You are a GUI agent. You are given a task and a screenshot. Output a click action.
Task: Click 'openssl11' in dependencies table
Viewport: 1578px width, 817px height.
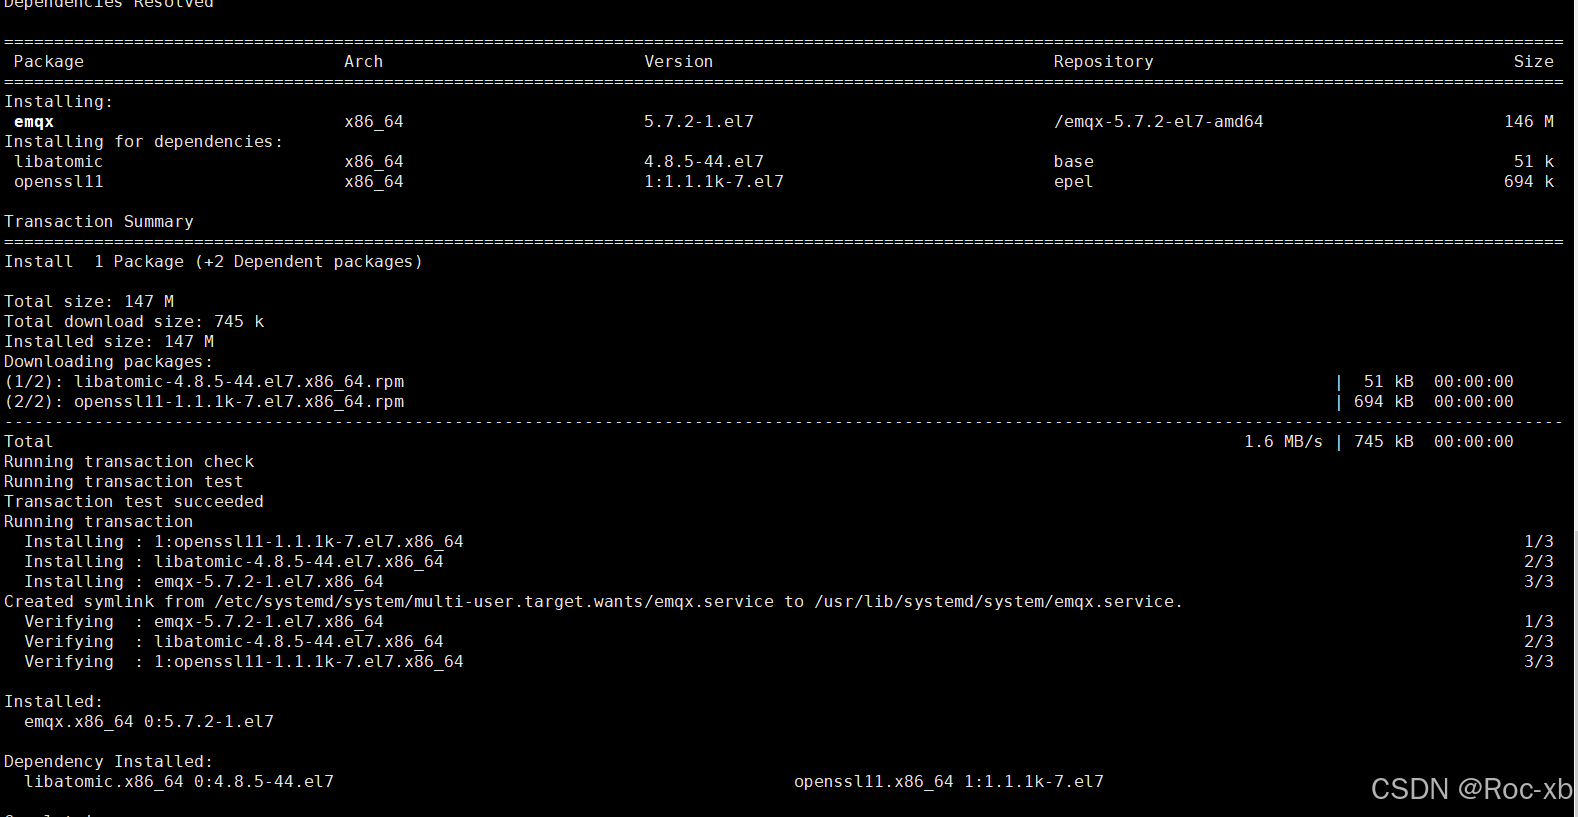pos(59,182)
